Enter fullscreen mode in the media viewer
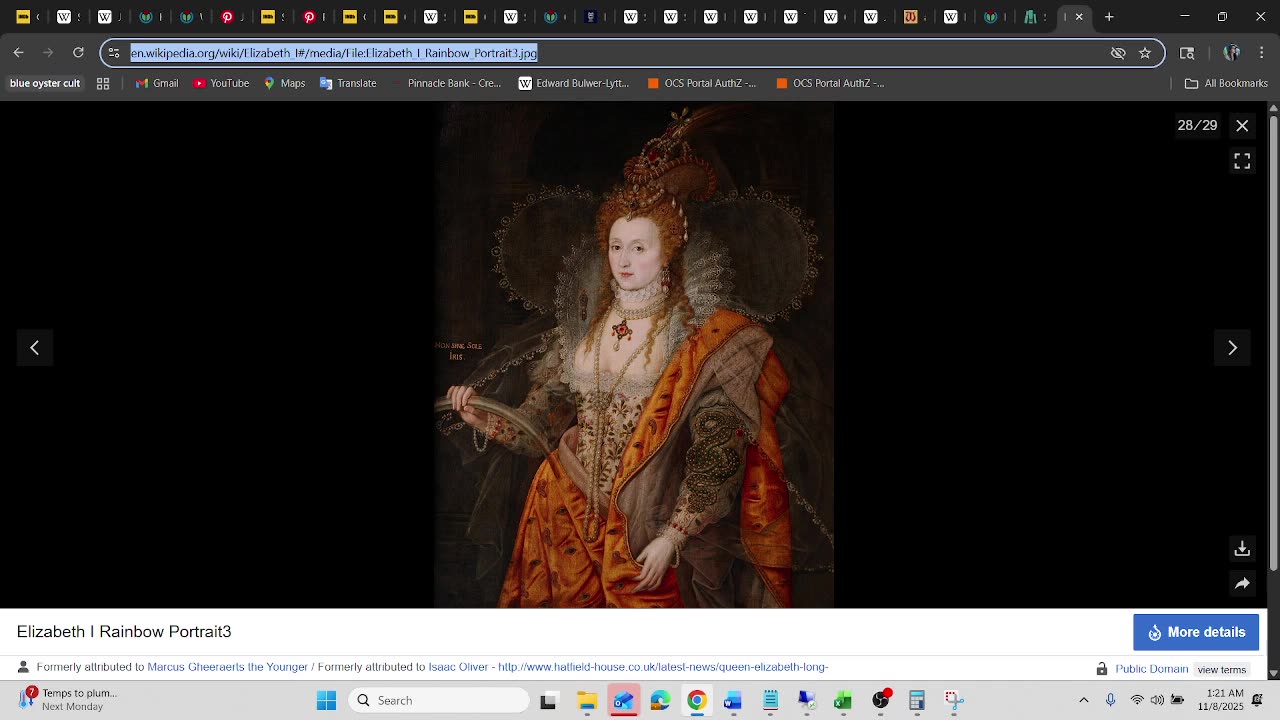Screen dimensions: 1280x720 tap(1242, 161)
